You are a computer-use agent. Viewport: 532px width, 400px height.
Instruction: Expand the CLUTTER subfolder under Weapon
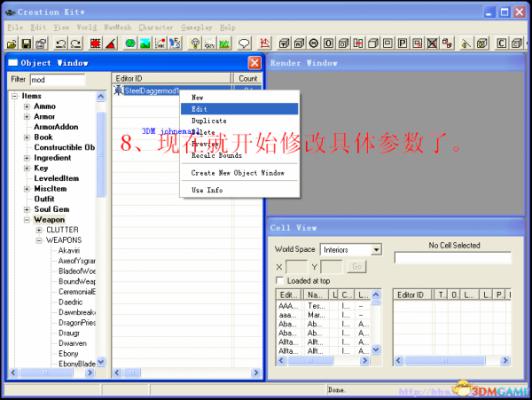click(39, 230)
